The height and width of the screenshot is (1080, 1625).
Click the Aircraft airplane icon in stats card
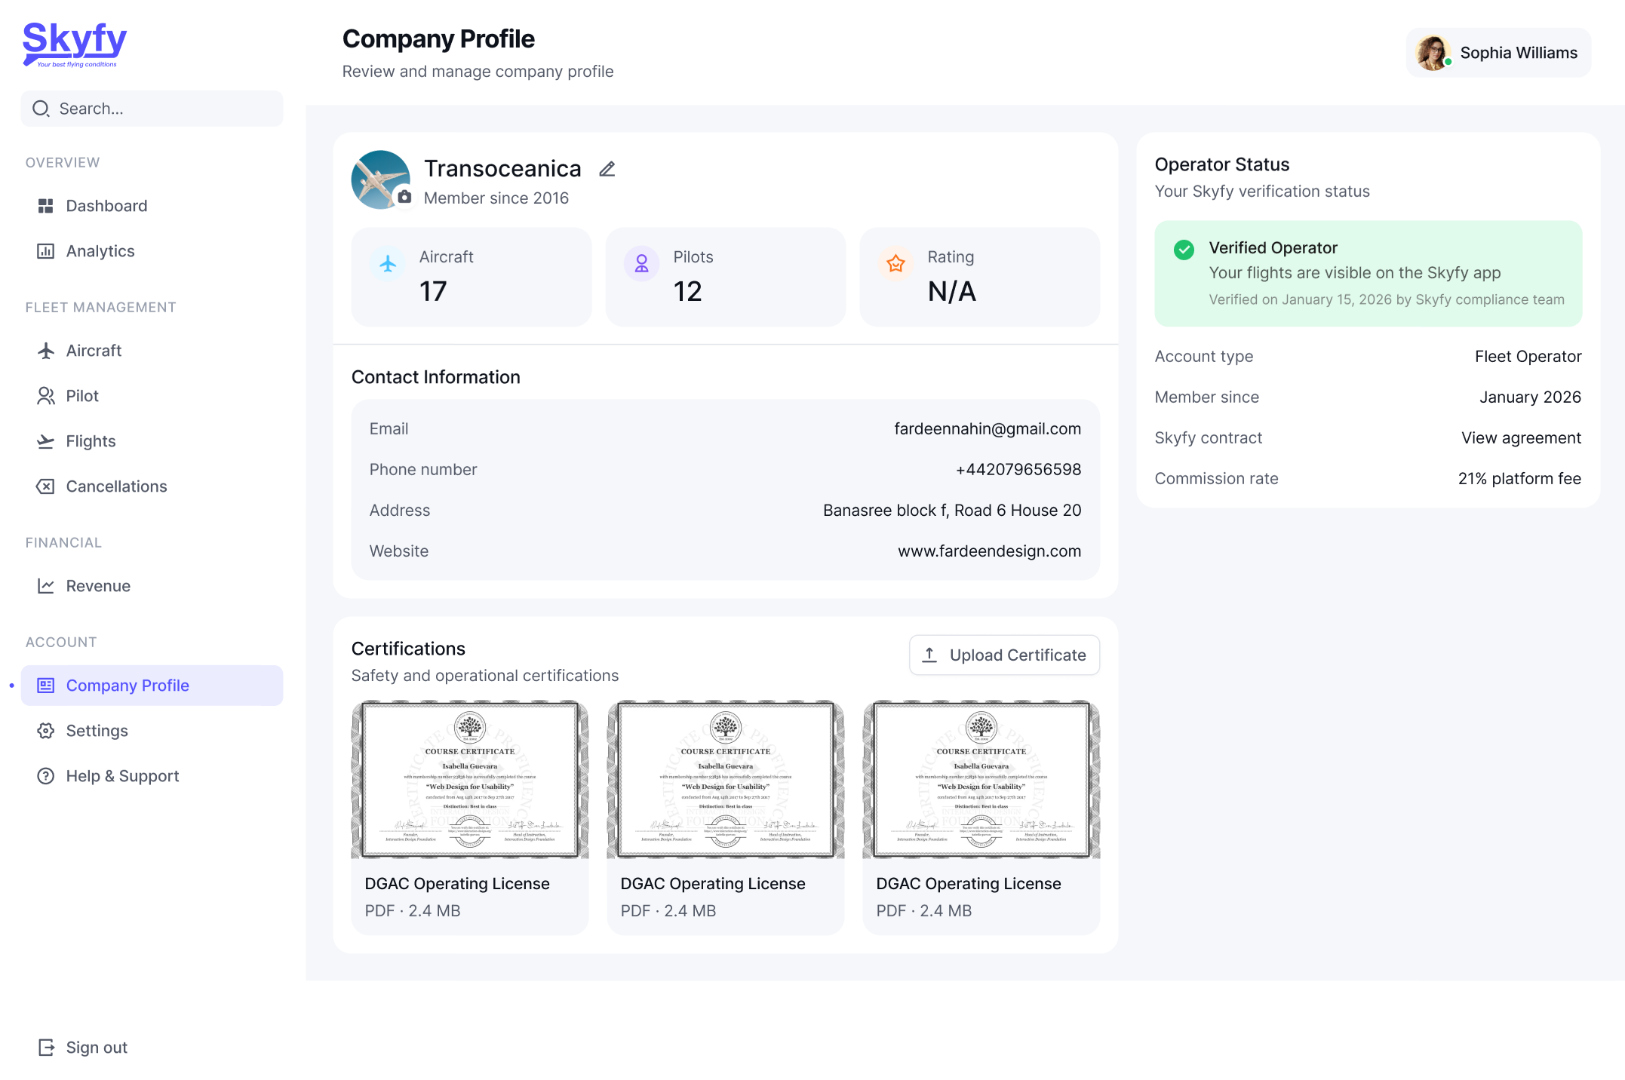tap(388, 263)
